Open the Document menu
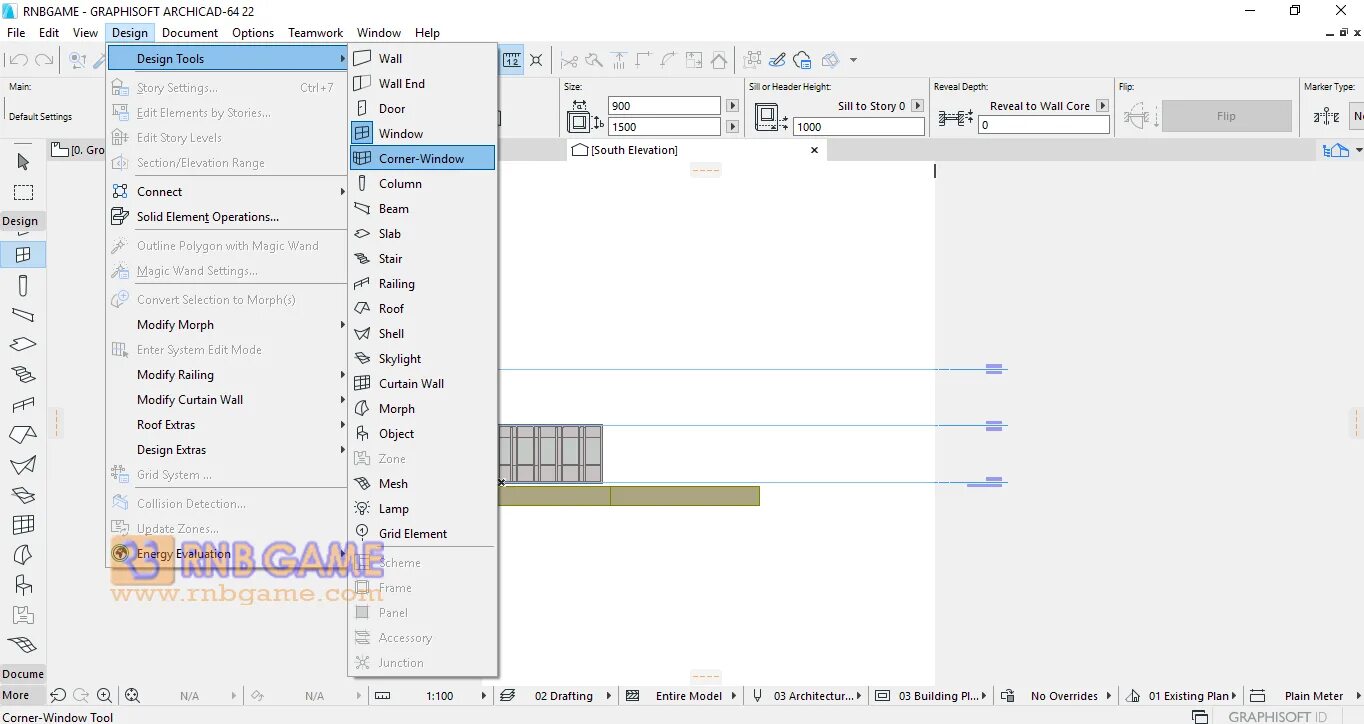Image resolution: width=1364 pixels, height=724 pixels. pos(190,32)
